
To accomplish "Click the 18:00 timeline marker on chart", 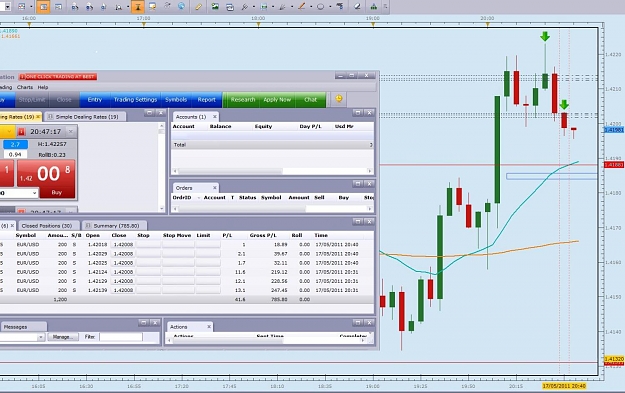I will click(258, 25).
